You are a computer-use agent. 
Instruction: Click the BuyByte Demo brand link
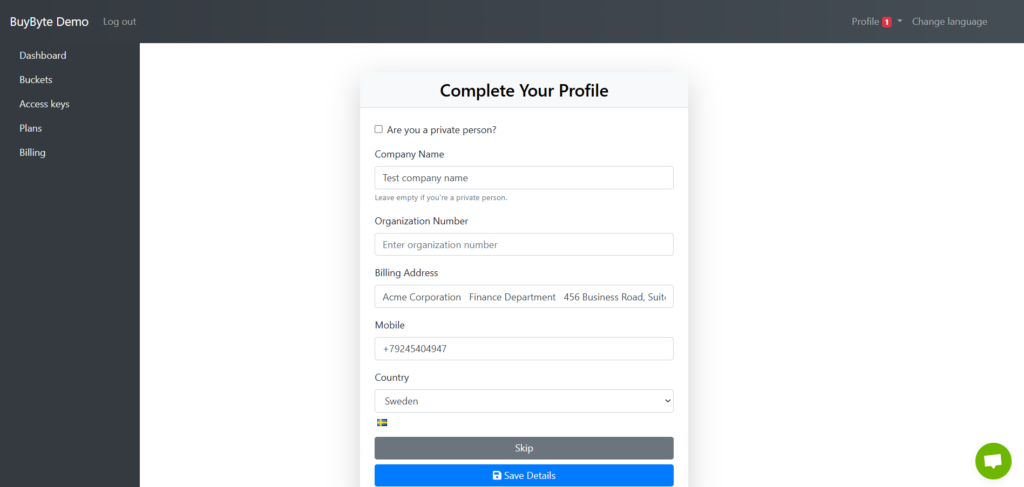click(49, 22)
